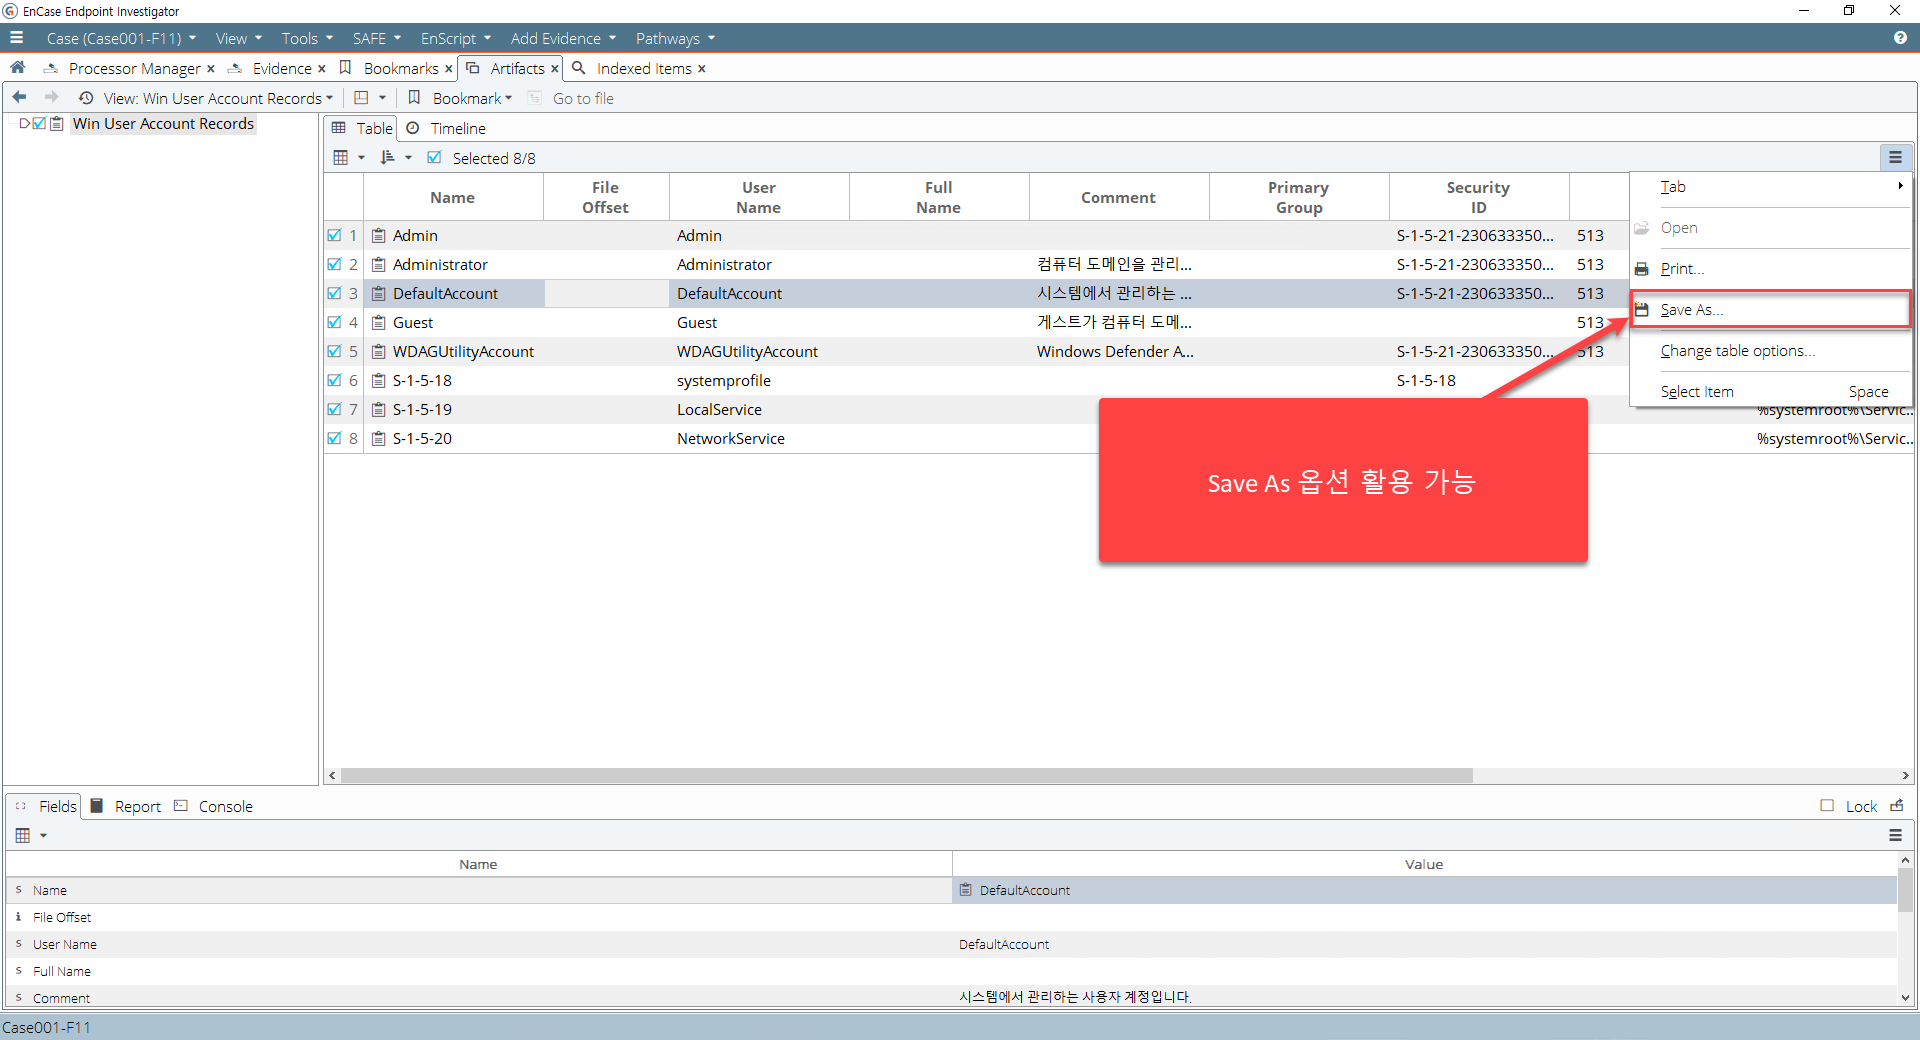
Task: Click the sort order icon in table toolbar
Action: 388,158
